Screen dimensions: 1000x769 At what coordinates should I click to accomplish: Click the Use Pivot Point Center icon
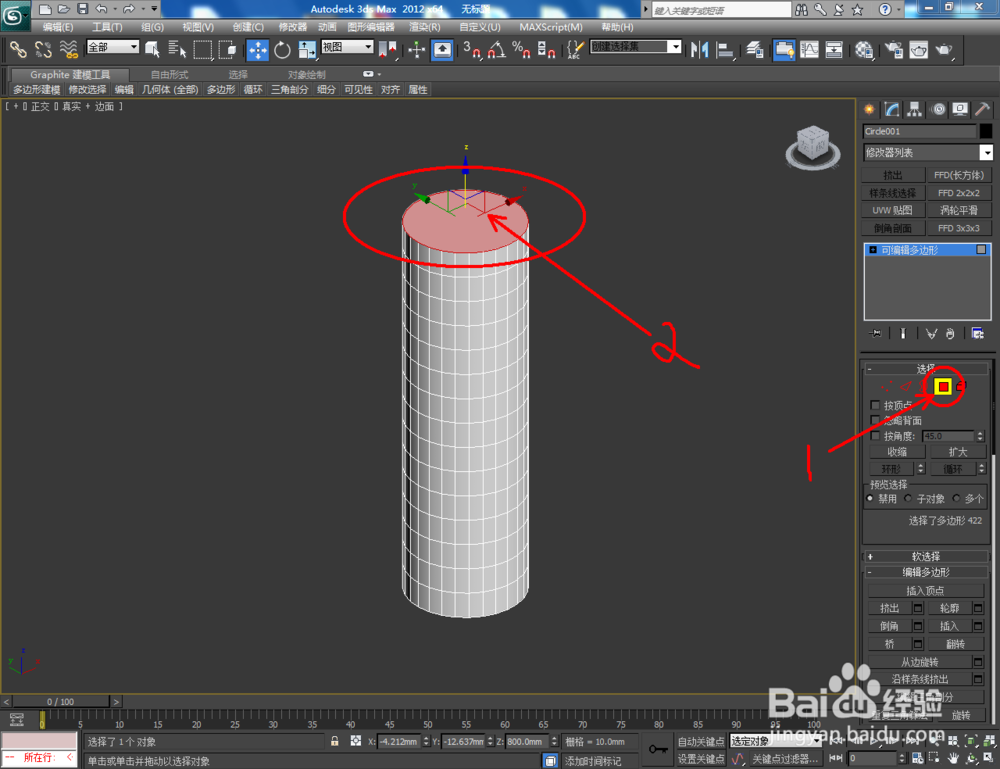[388, 49]
